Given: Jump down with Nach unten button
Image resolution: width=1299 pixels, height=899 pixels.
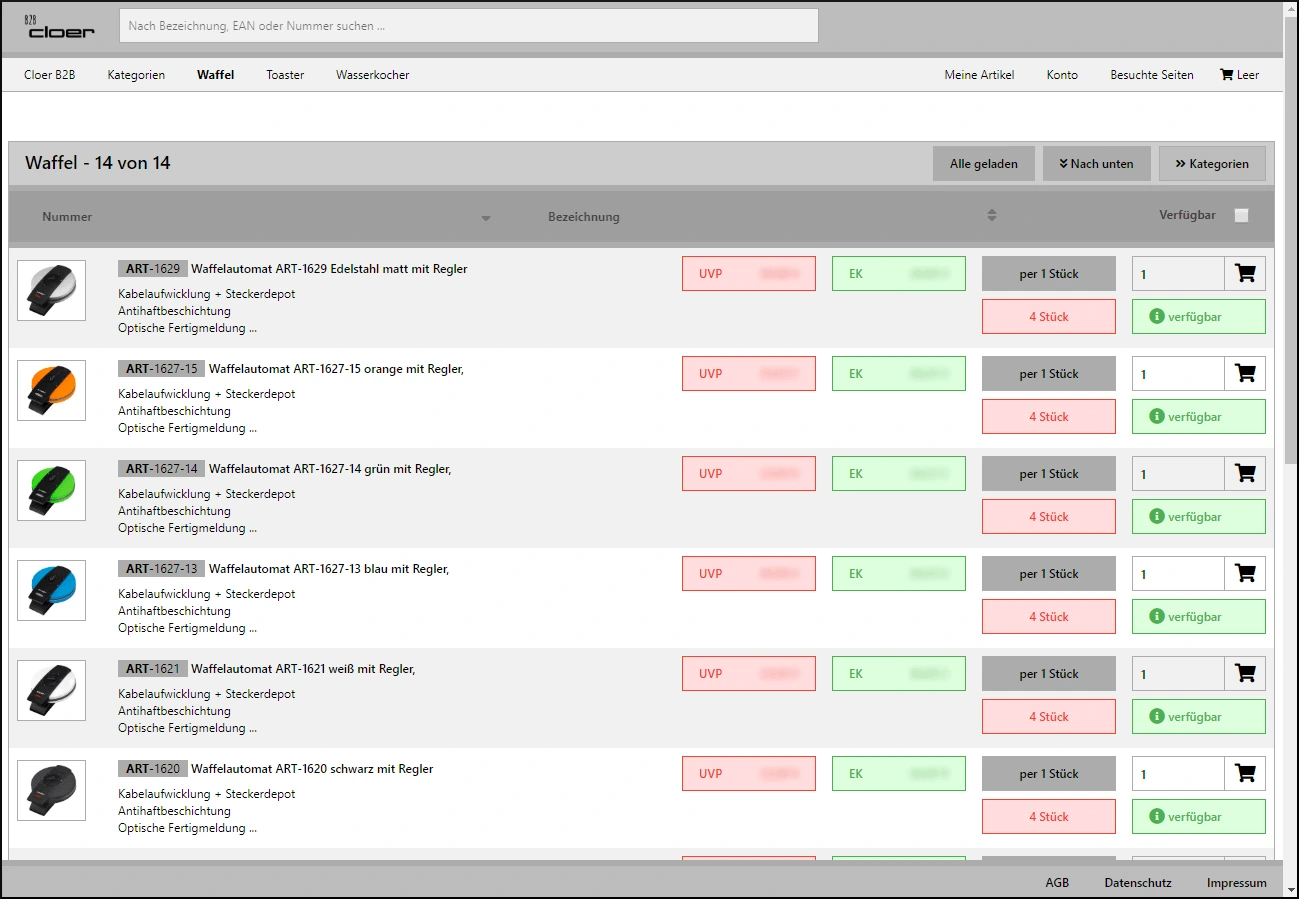Looking at the screenshot, I should tap(1096, 164).
